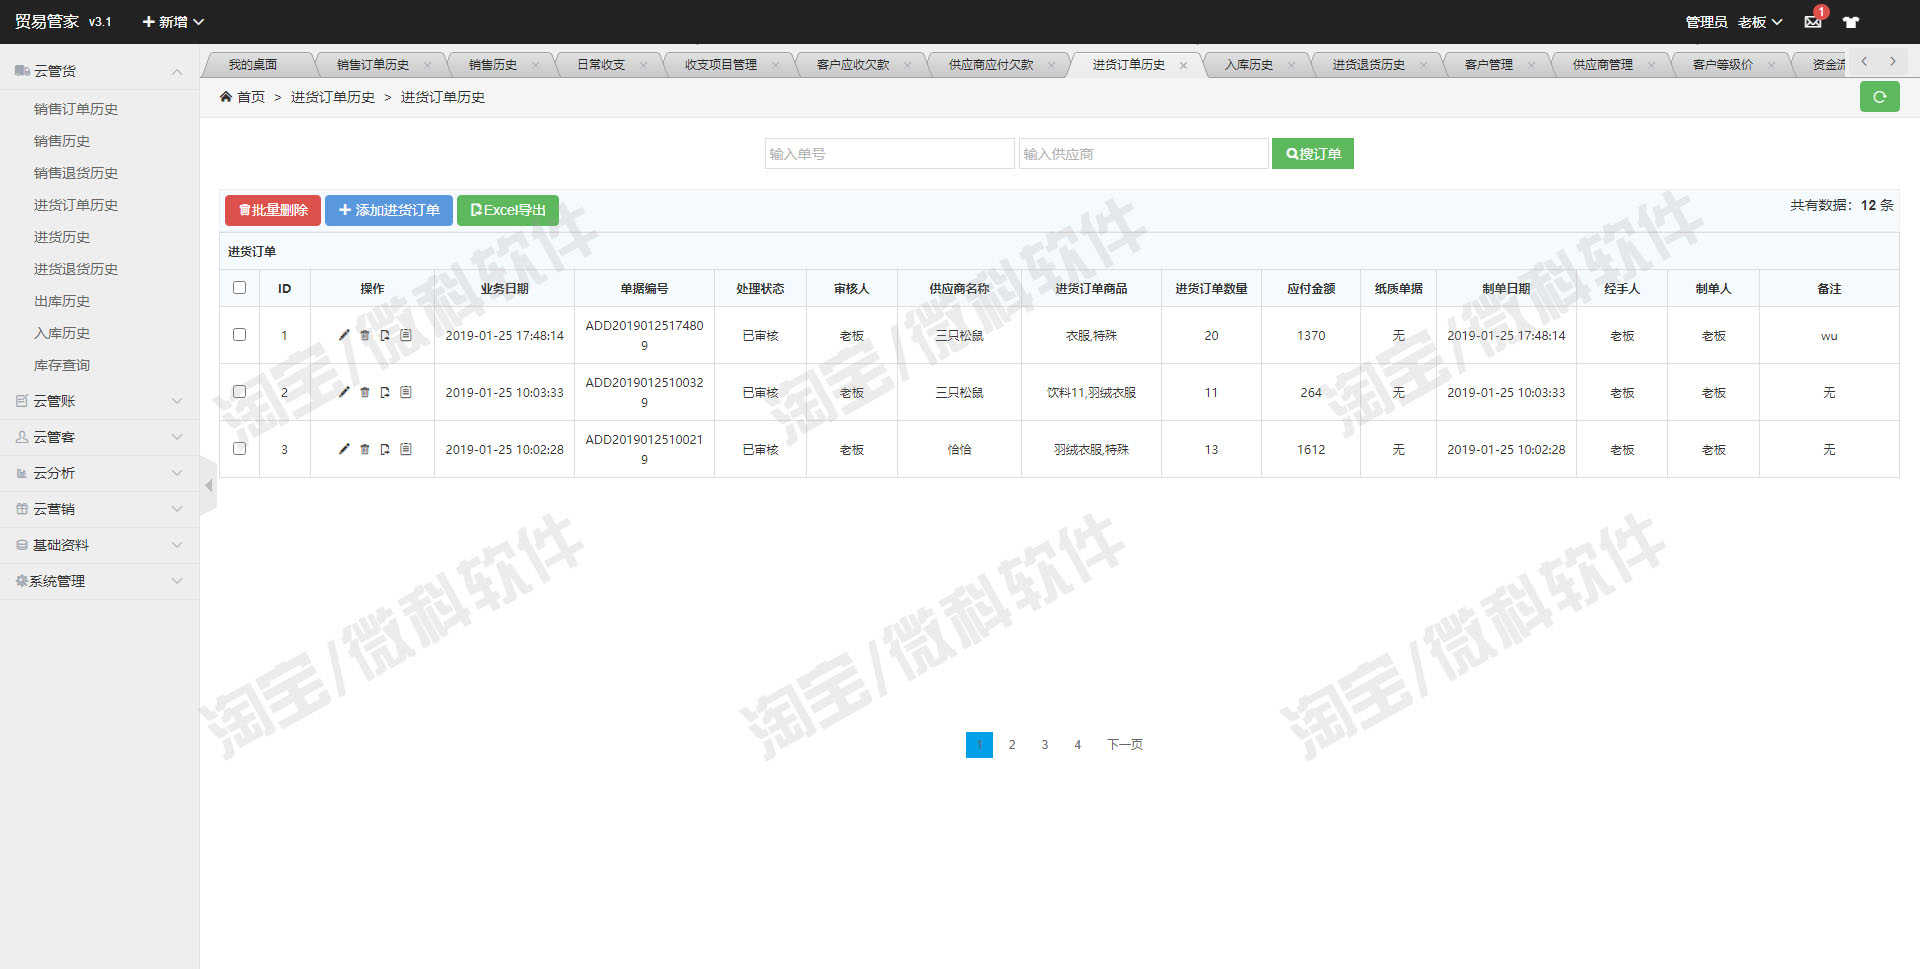Collapse the 云管货 sidebar section

[x=100, y=71]
